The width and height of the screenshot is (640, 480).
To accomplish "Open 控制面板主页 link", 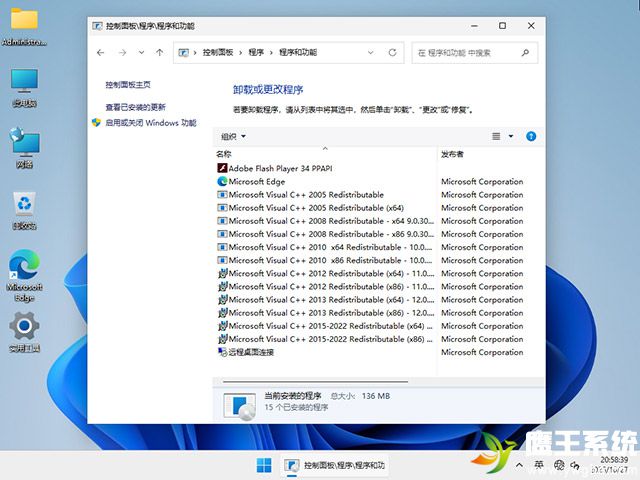I will [x=128, y=84].
